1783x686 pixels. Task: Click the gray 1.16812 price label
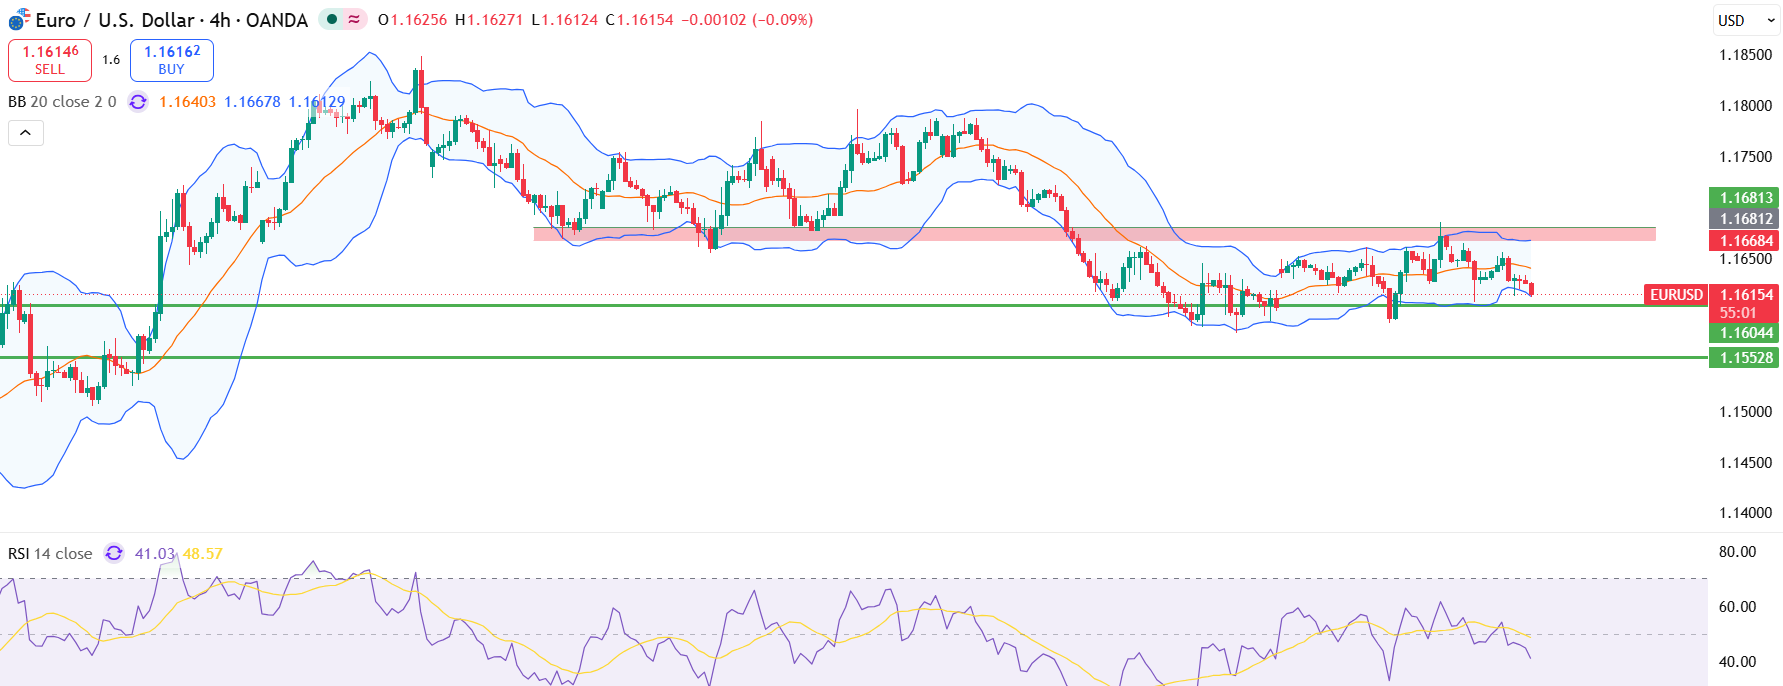pos(1744,219)
